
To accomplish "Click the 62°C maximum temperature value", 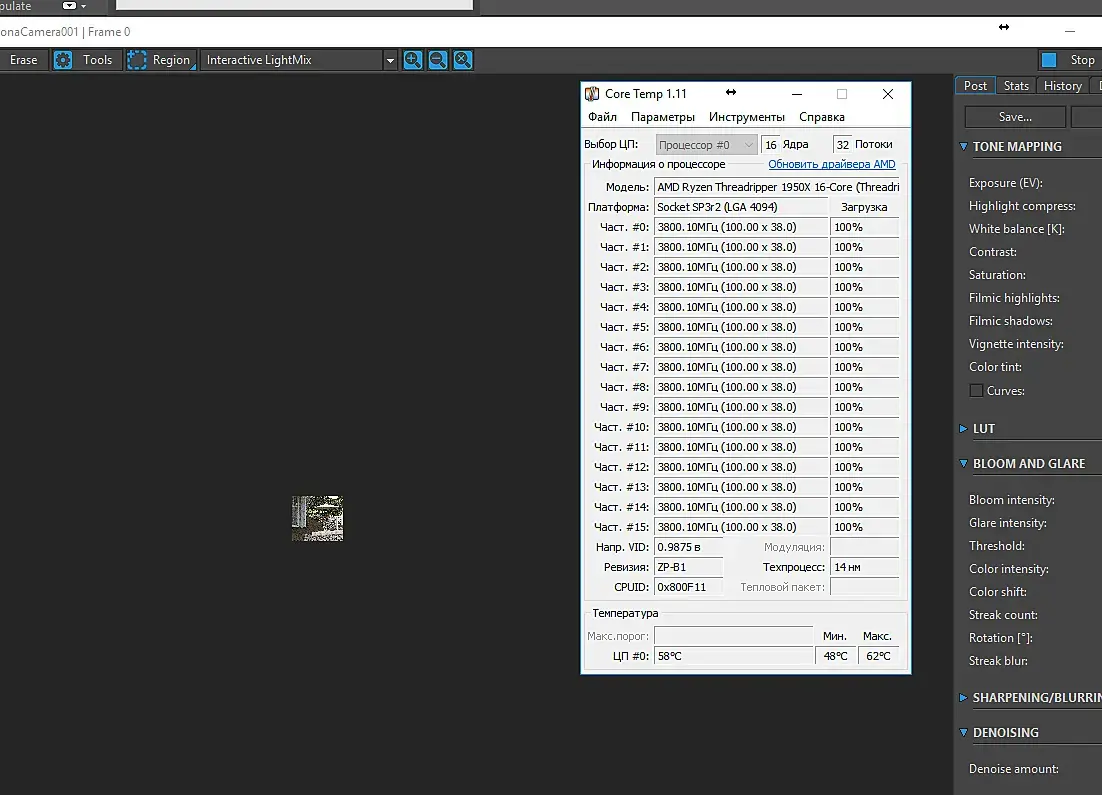I will point(879,656).
